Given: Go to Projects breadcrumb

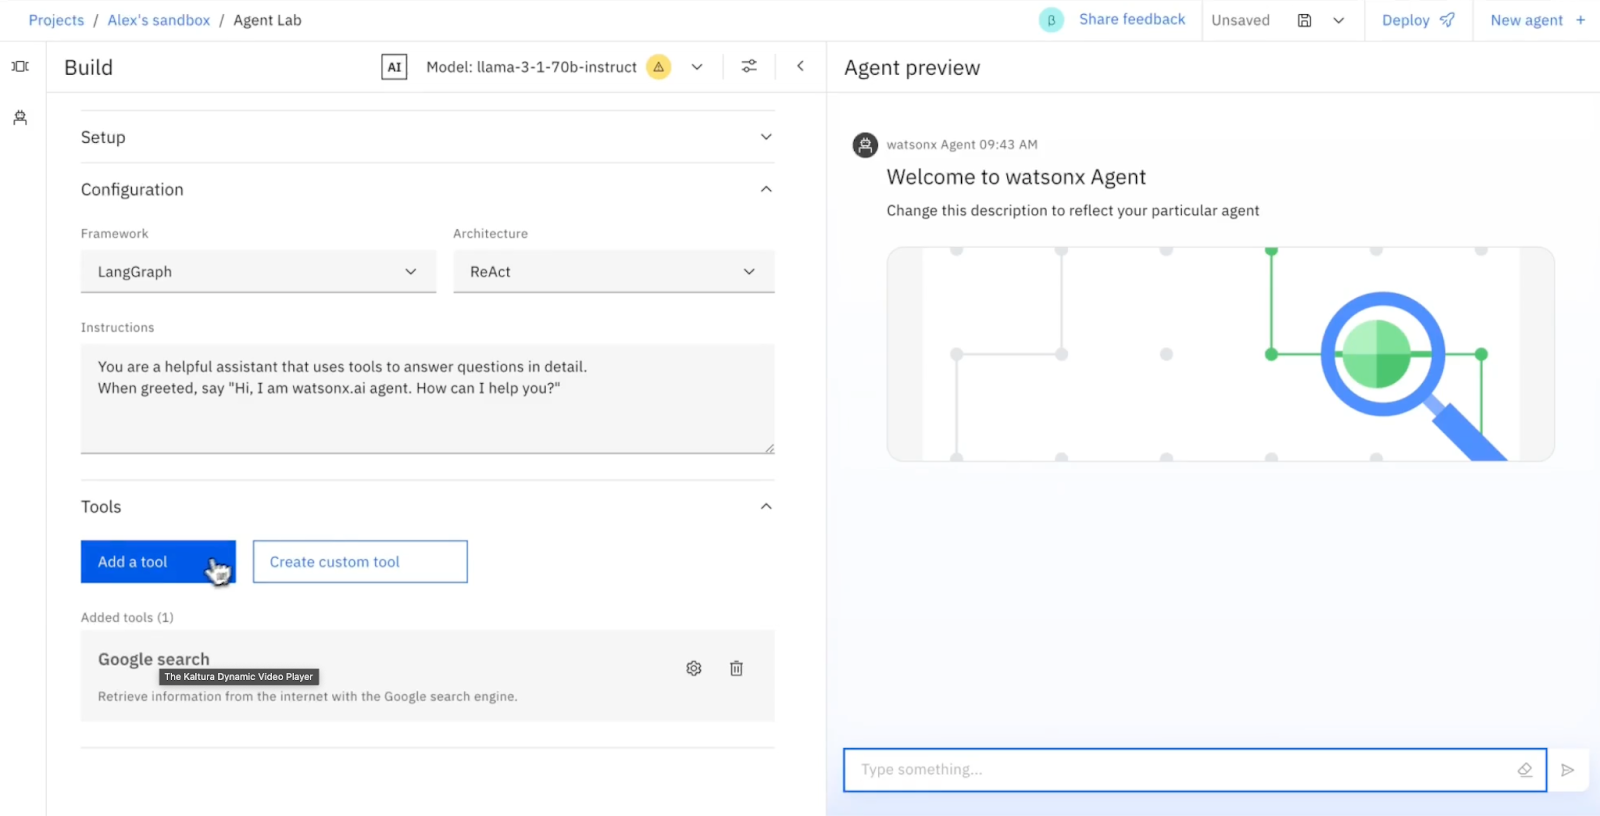Looking at the screenshot, I should 56,20.
